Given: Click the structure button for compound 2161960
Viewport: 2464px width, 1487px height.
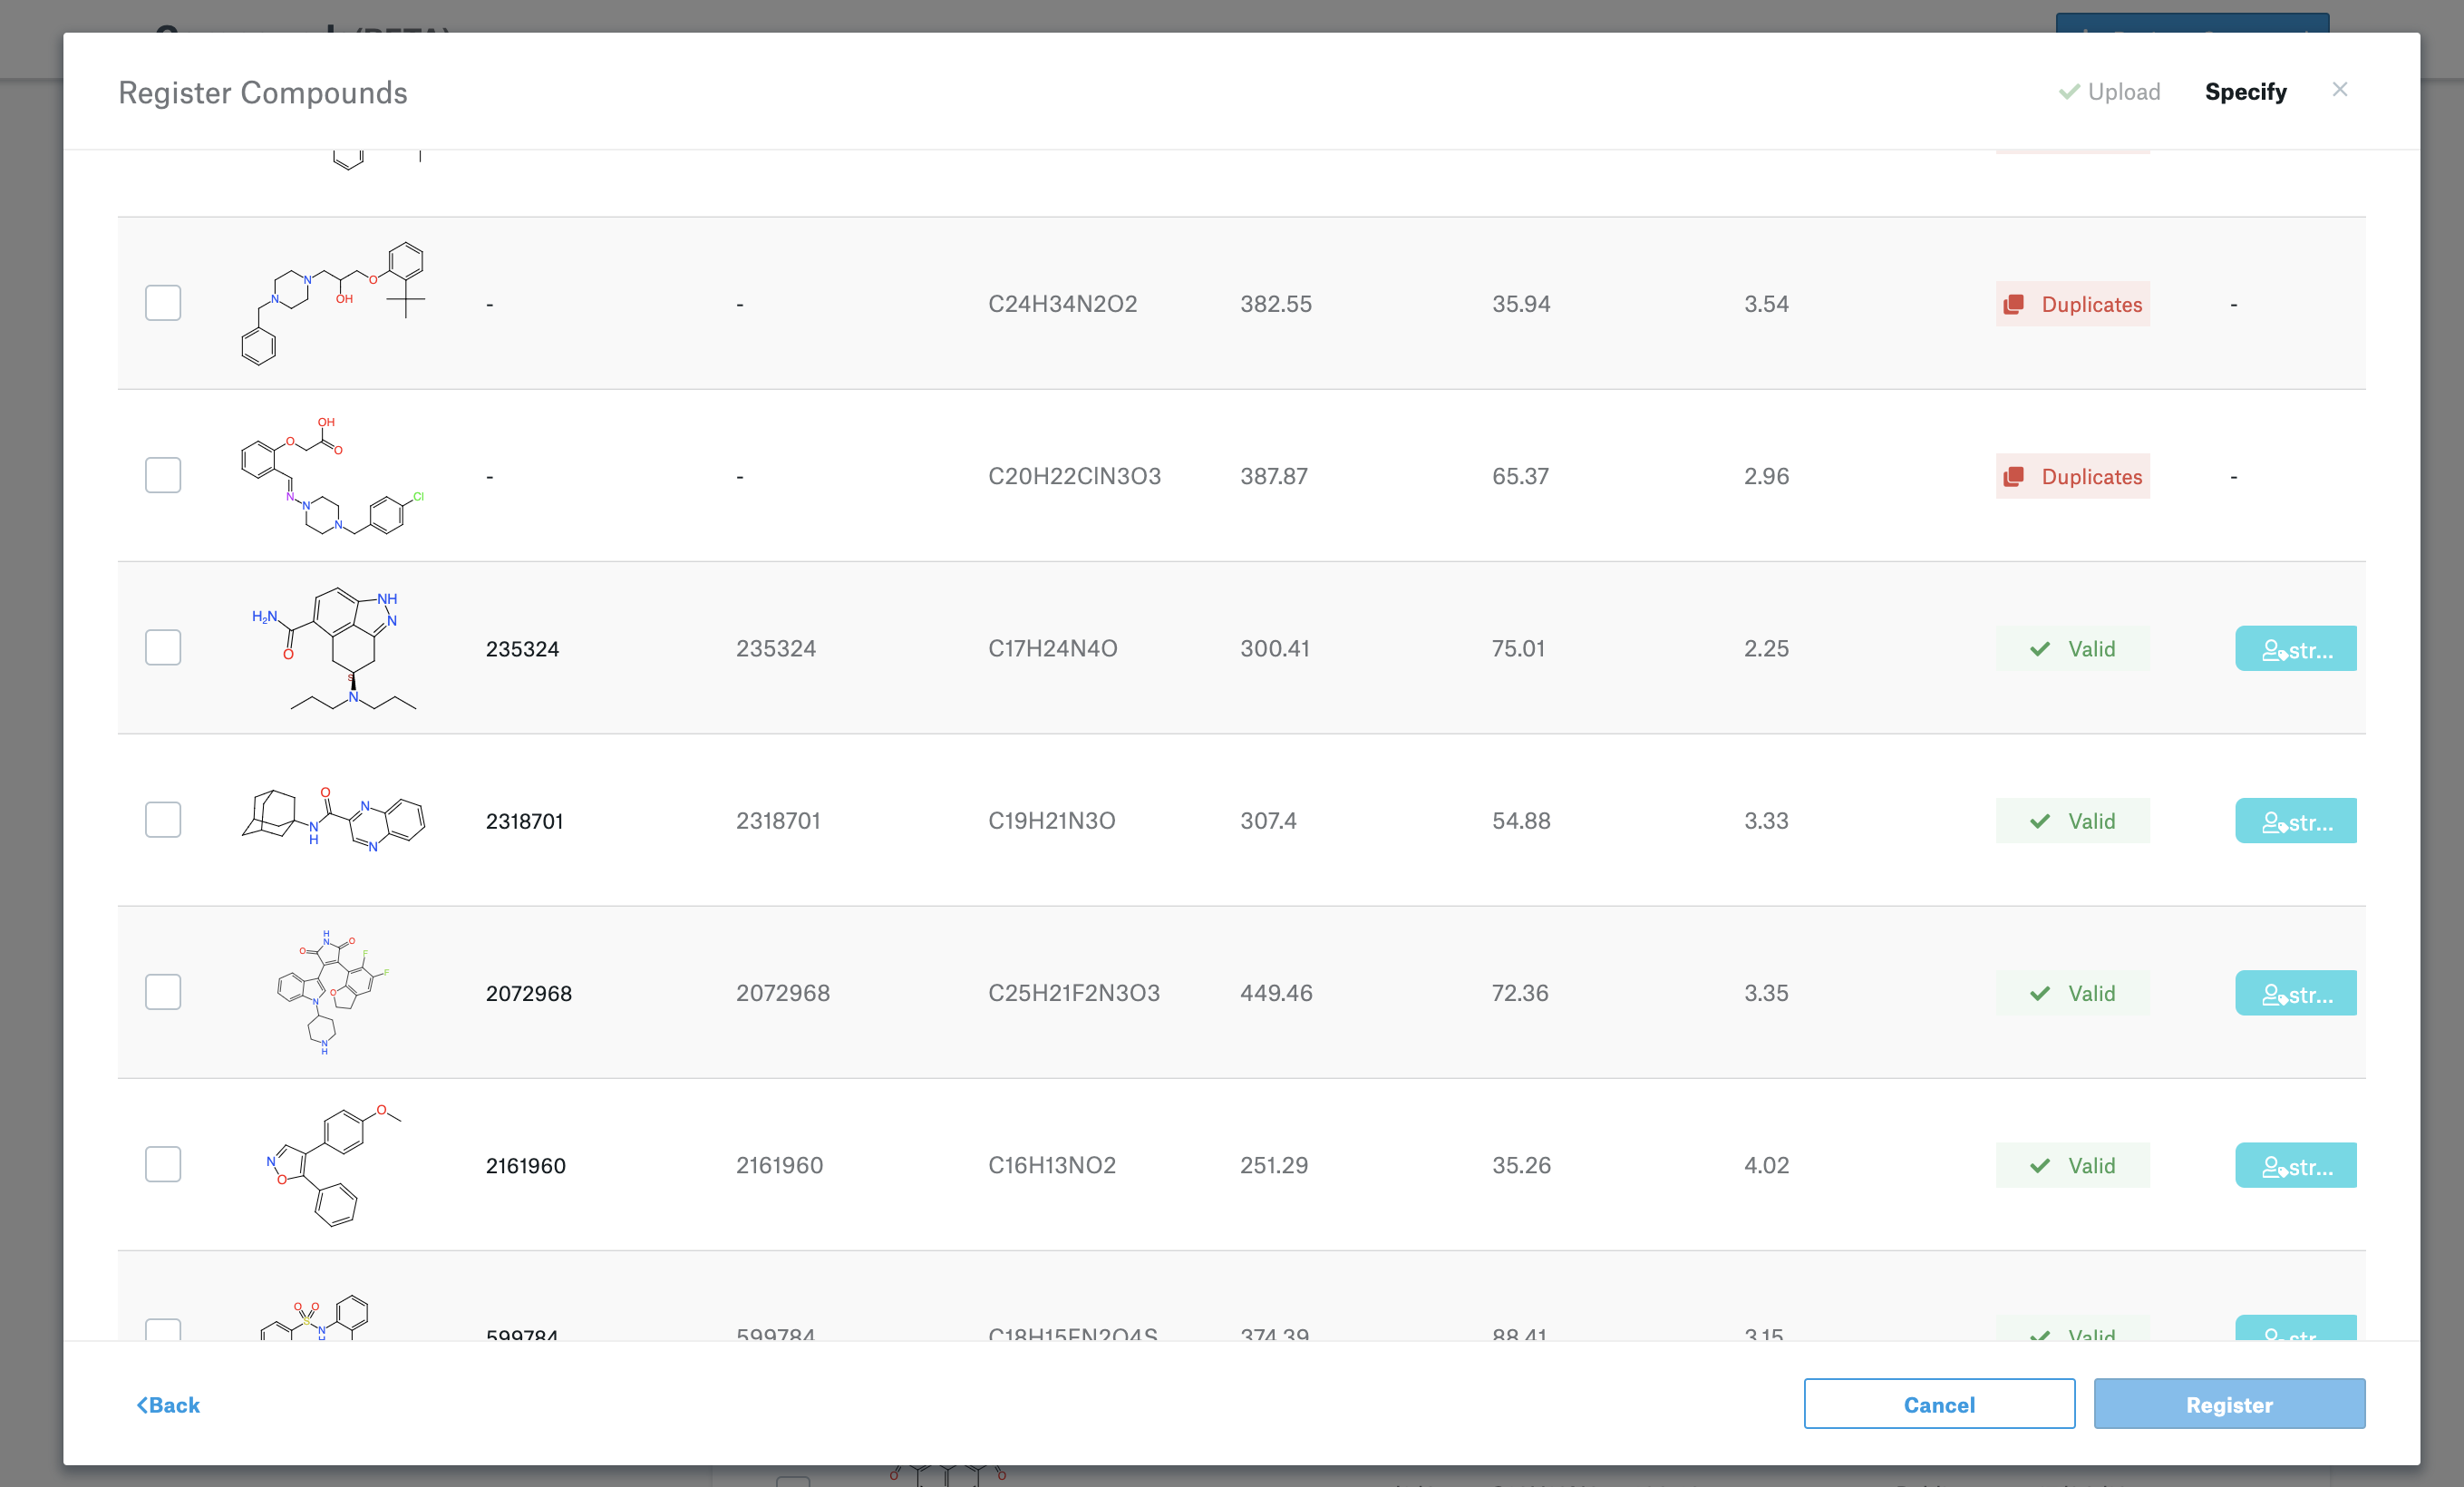Looking at the screenshot, I should [x=2295, y=1165].
